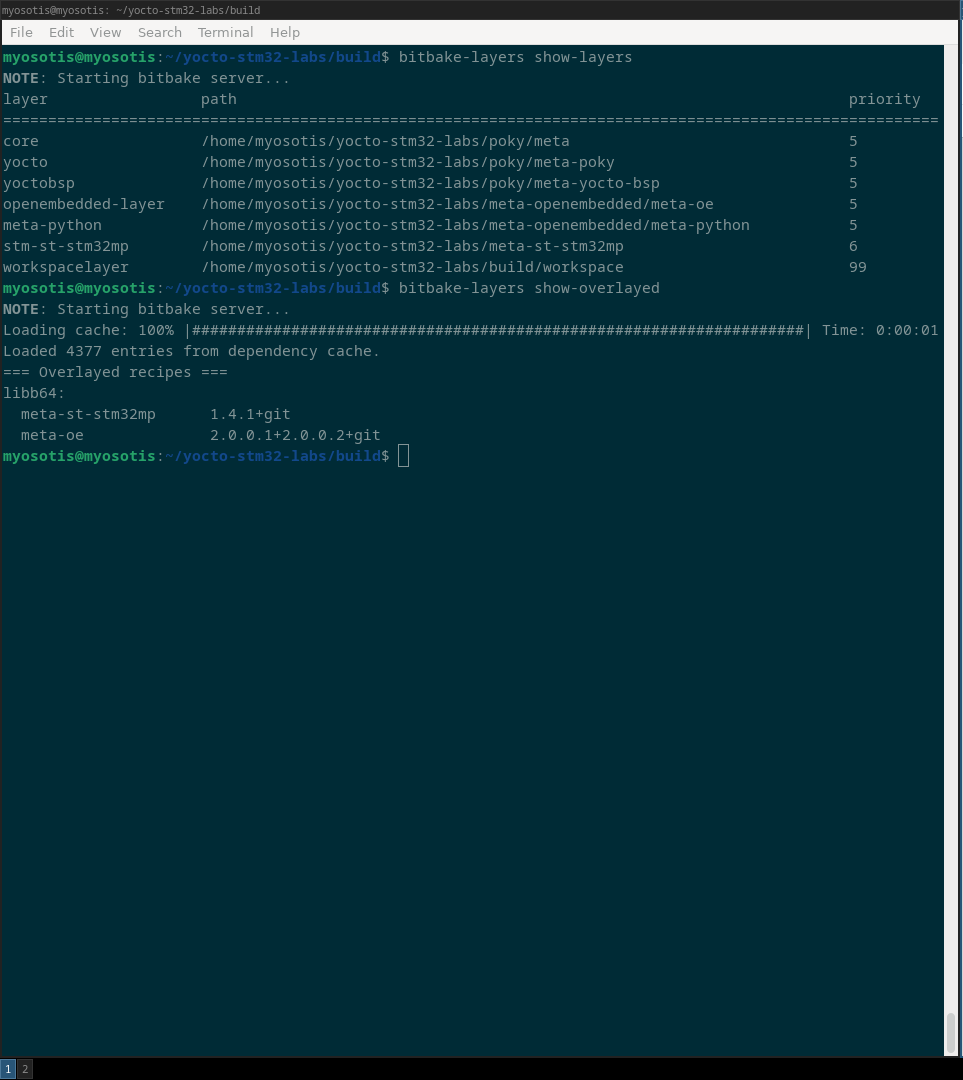Click the workspacelayer layer name

tap(66, 267)
